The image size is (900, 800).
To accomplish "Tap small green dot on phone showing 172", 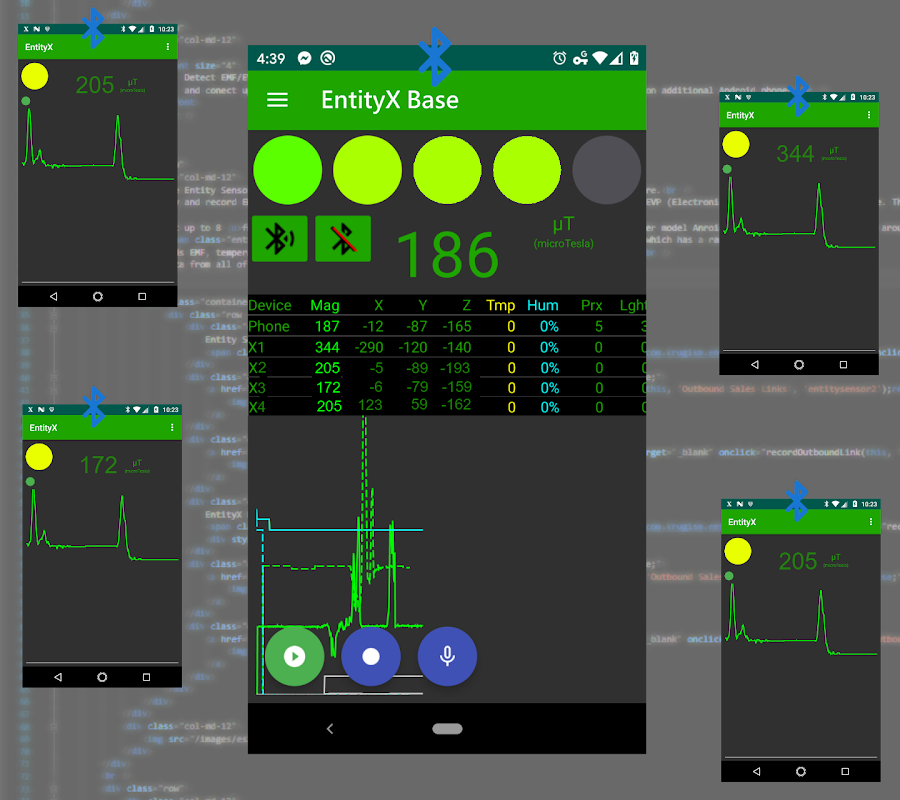I will (30, 481).
